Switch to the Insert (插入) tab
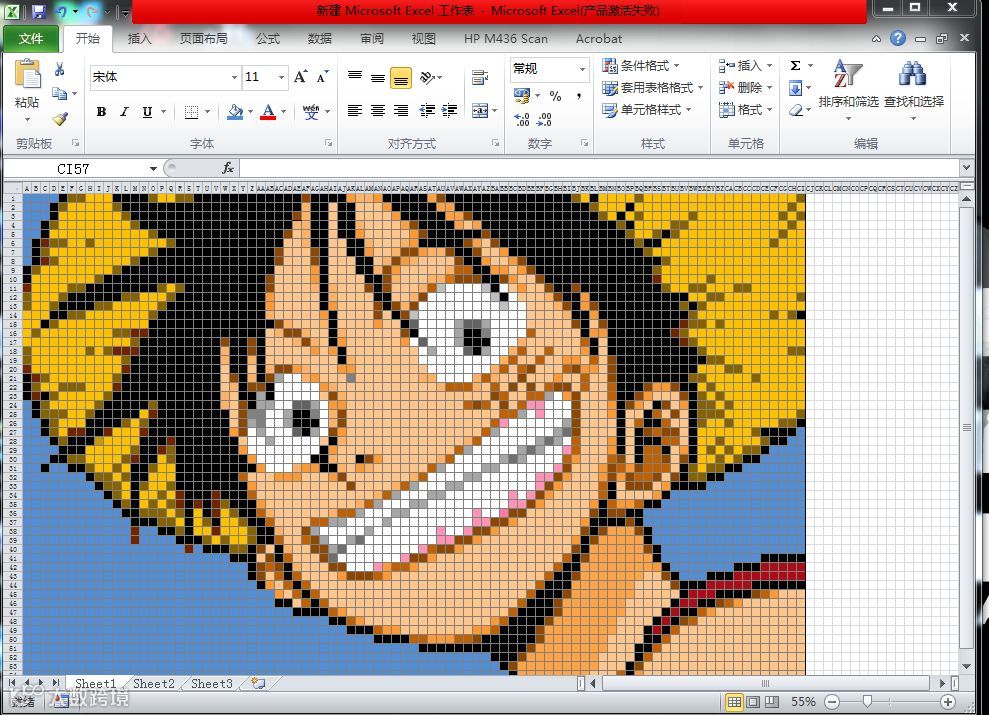 point(139,39)
